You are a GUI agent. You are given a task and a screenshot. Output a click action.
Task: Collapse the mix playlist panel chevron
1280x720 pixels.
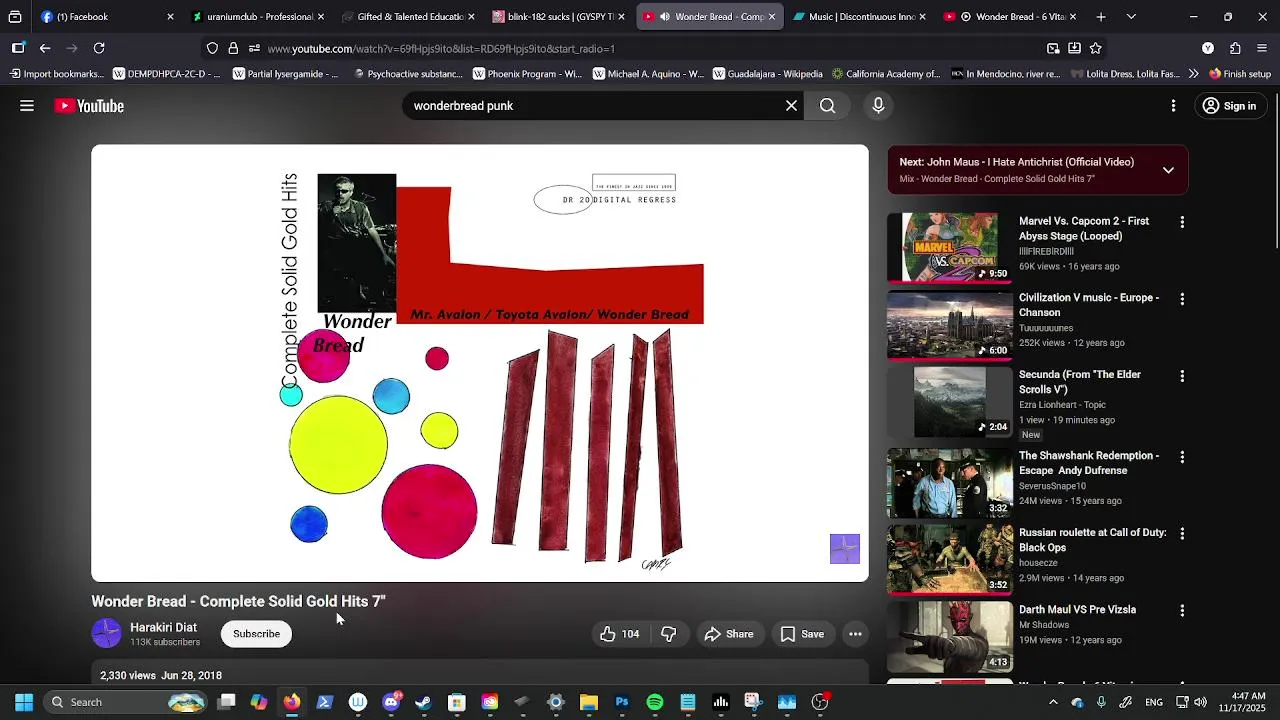click(1168, 170)
